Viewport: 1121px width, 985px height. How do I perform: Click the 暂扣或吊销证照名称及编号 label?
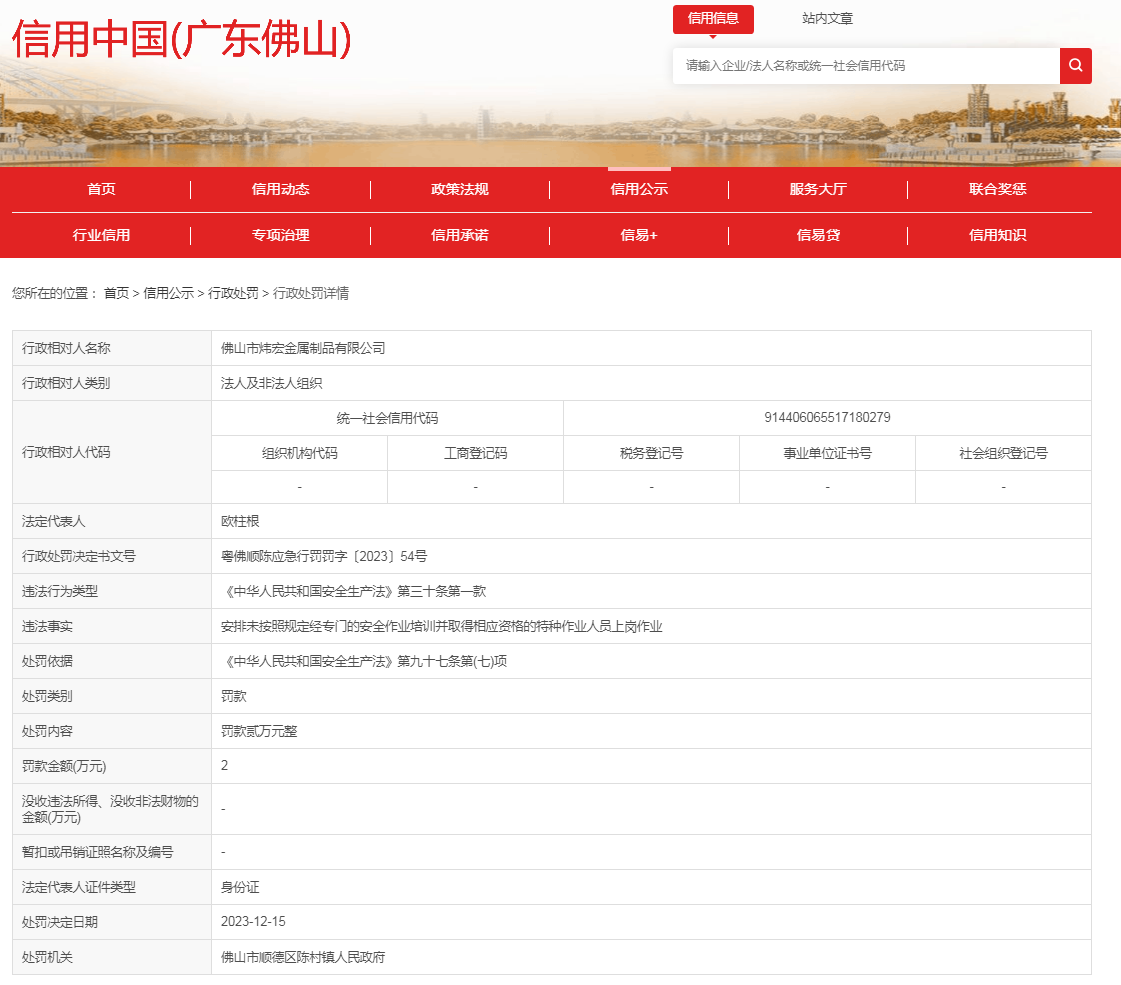97,852
